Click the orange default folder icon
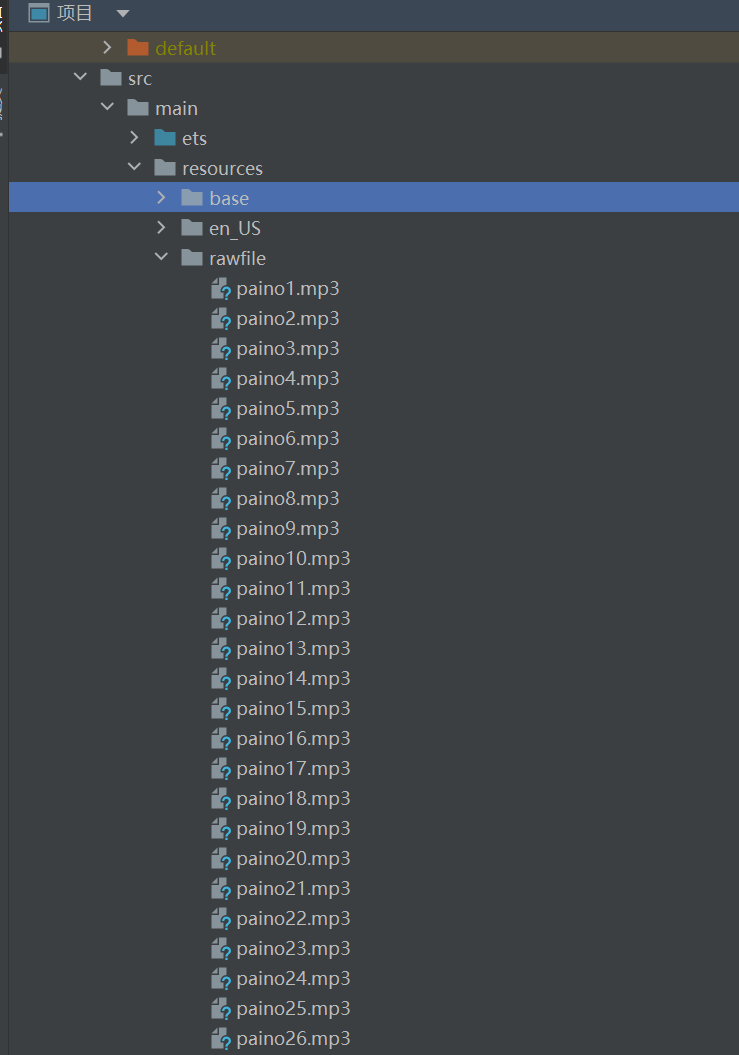 (138, 48)
